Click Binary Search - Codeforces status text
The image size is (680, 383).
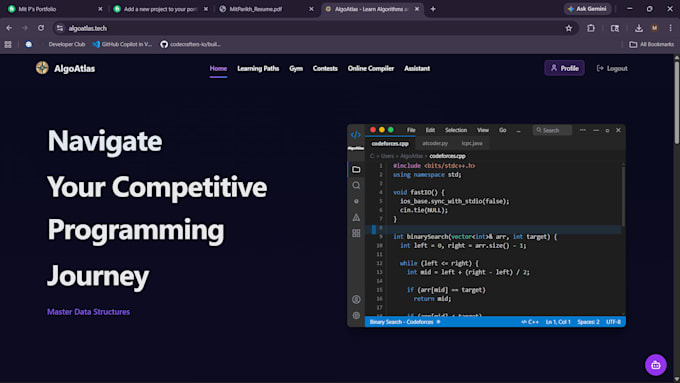tap(402, 322)
